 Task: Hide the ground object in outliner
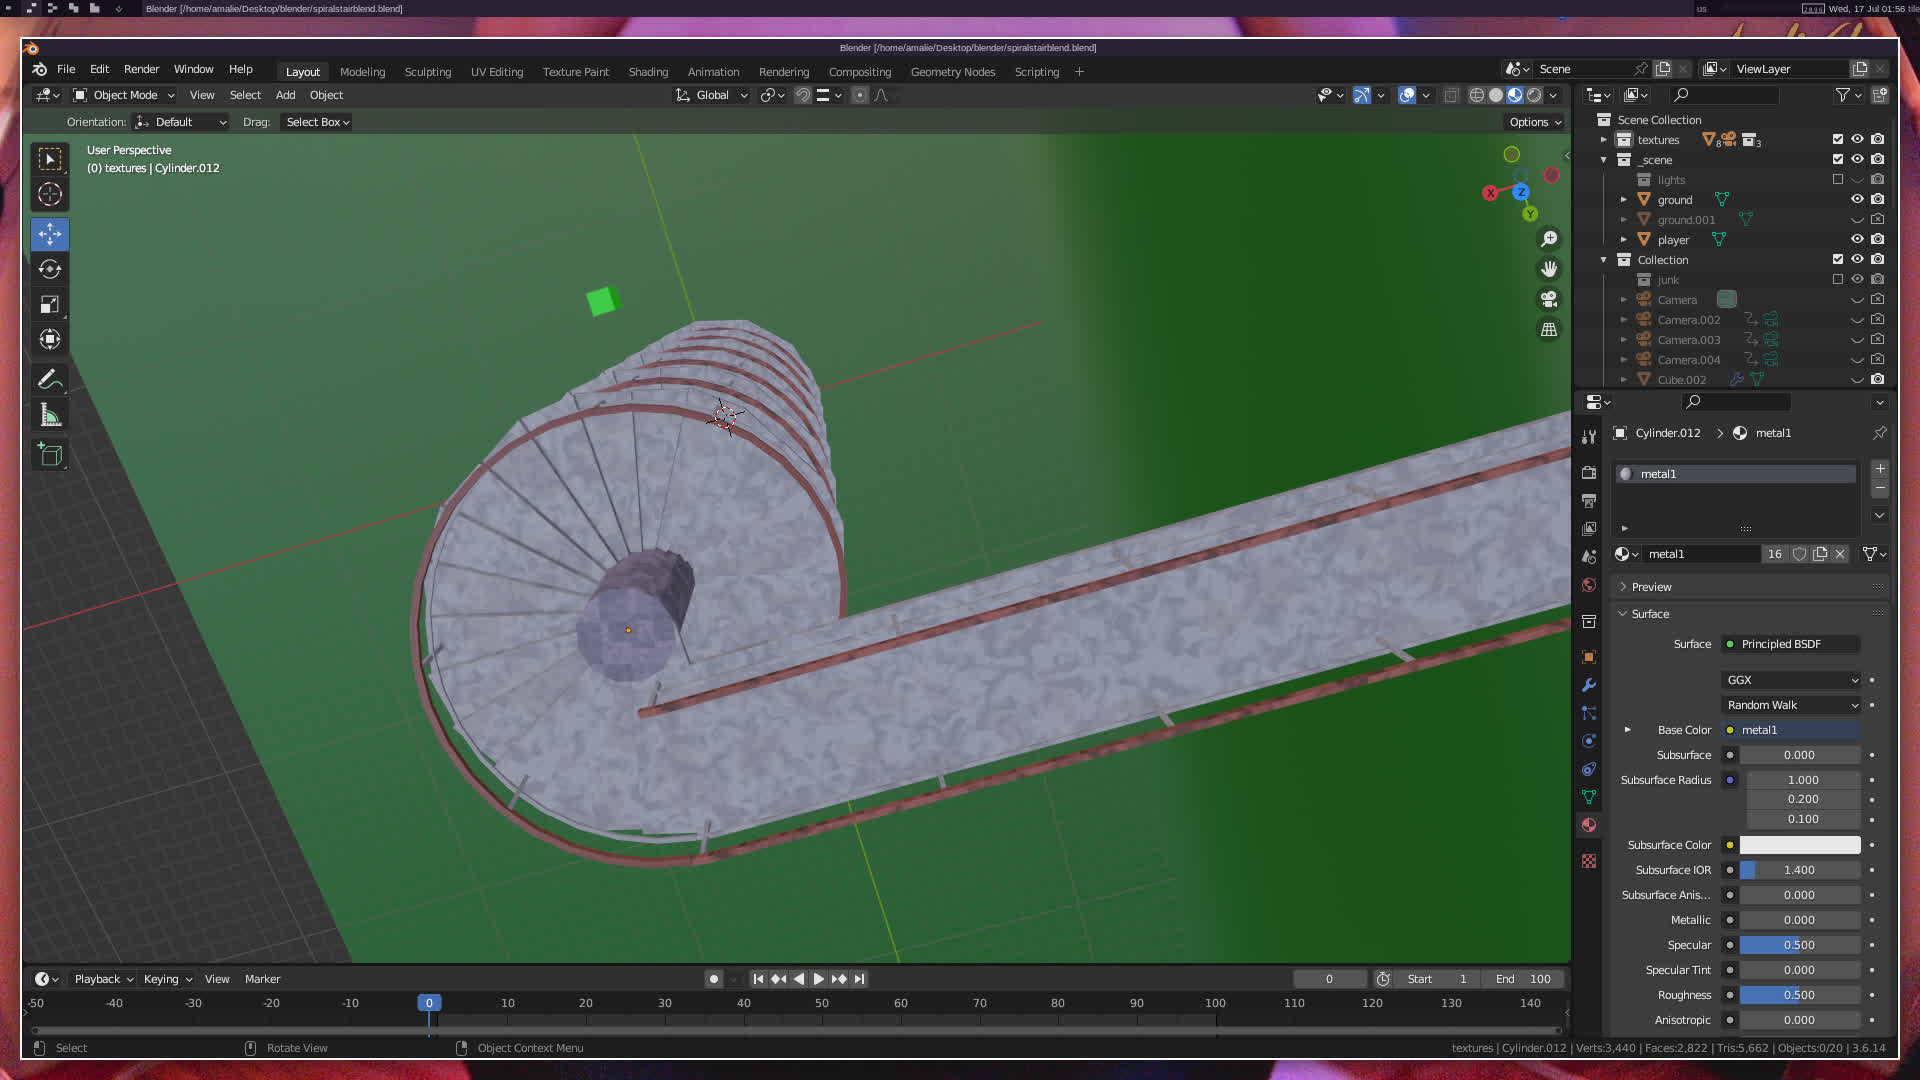[x=1857, y=199]
